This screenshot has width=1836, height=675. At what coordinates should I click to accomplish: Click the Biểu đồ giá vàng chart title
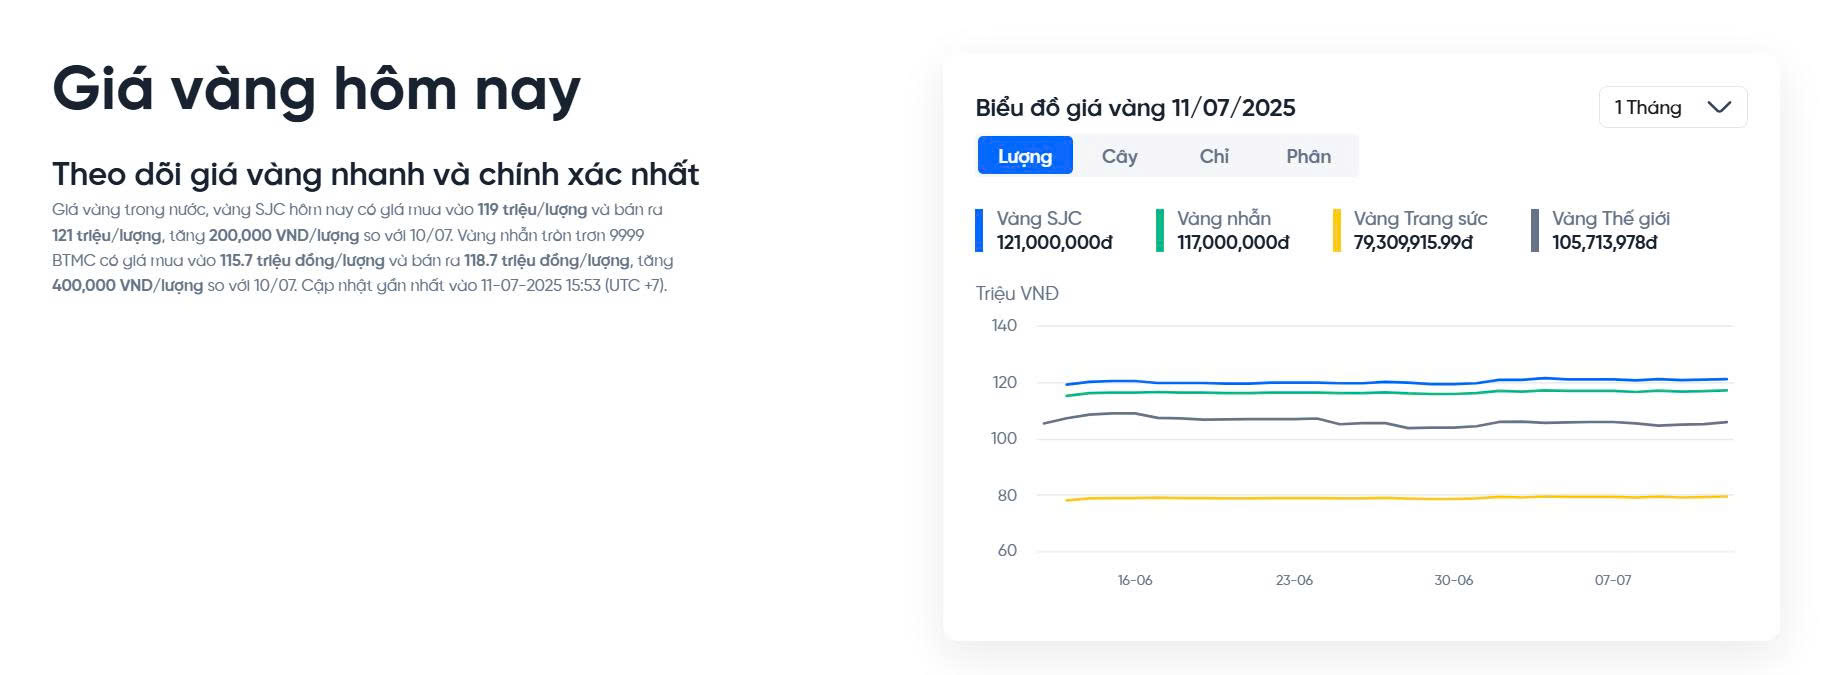tap(1135, 108)
